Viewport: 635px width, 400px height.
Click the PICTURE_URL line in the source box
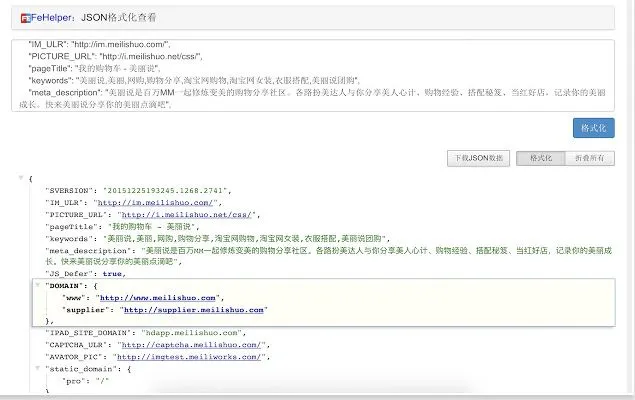115,56
